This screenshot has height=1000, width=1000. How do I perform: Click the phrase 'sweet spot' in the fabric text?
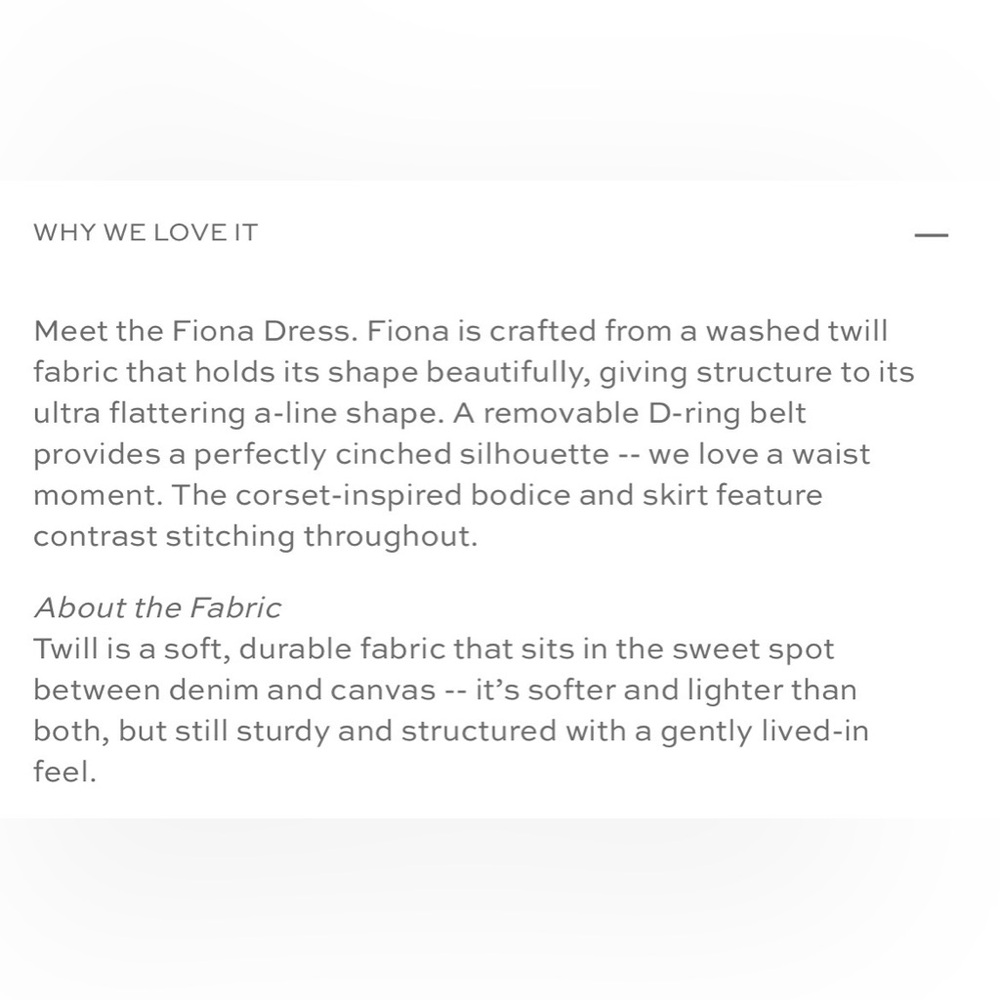753,649
